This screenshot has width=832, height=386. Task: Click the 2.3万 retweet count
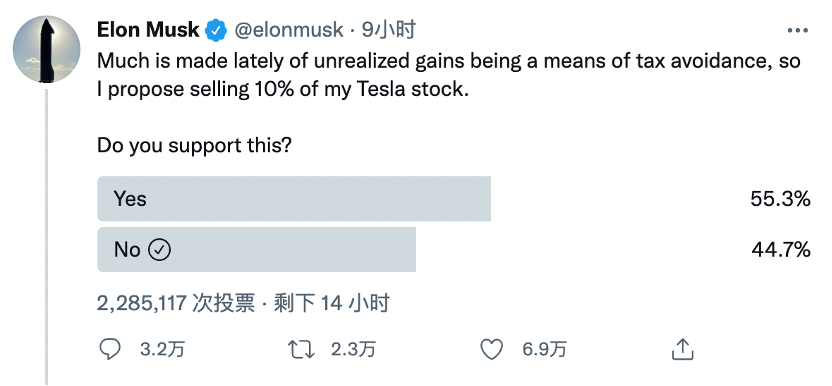[x=353, y=349]
